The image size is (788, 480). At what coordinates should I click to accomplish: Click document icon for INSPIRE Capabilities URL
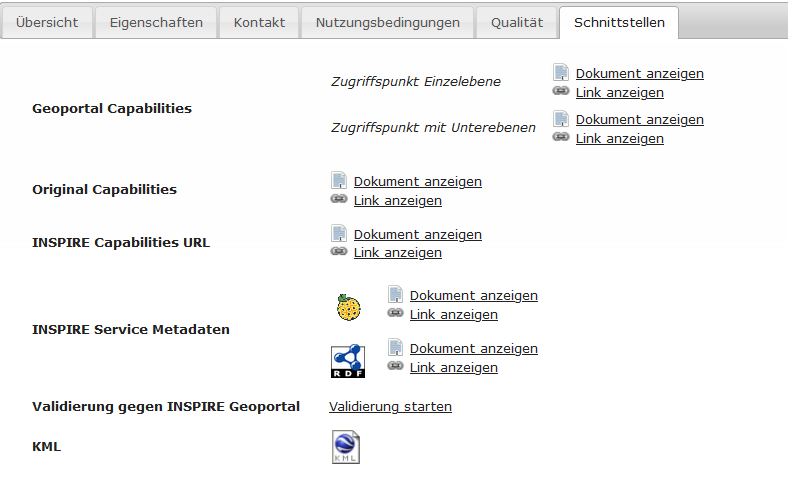pyautogui.click(x=339, y=233)
